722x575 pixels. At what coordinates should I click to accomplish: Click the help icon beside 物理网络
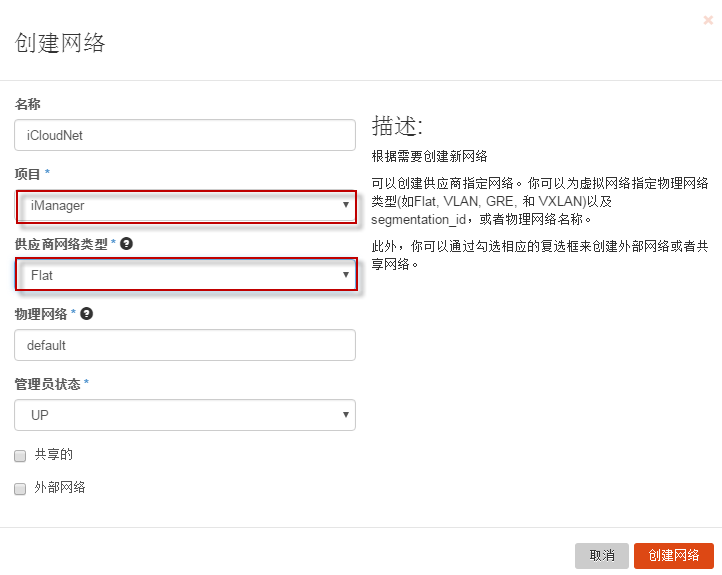(87, 313)
